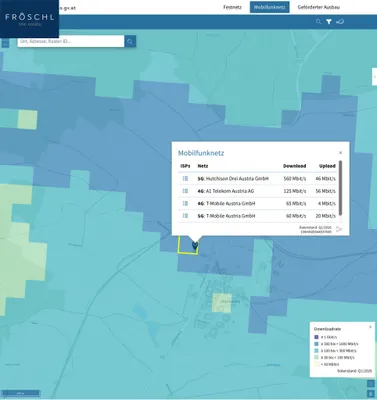Viewport: 377px width, 400px height.
Task: Click the magnifier icon in the blue toolbar
Action: click(x=318, y=22)
